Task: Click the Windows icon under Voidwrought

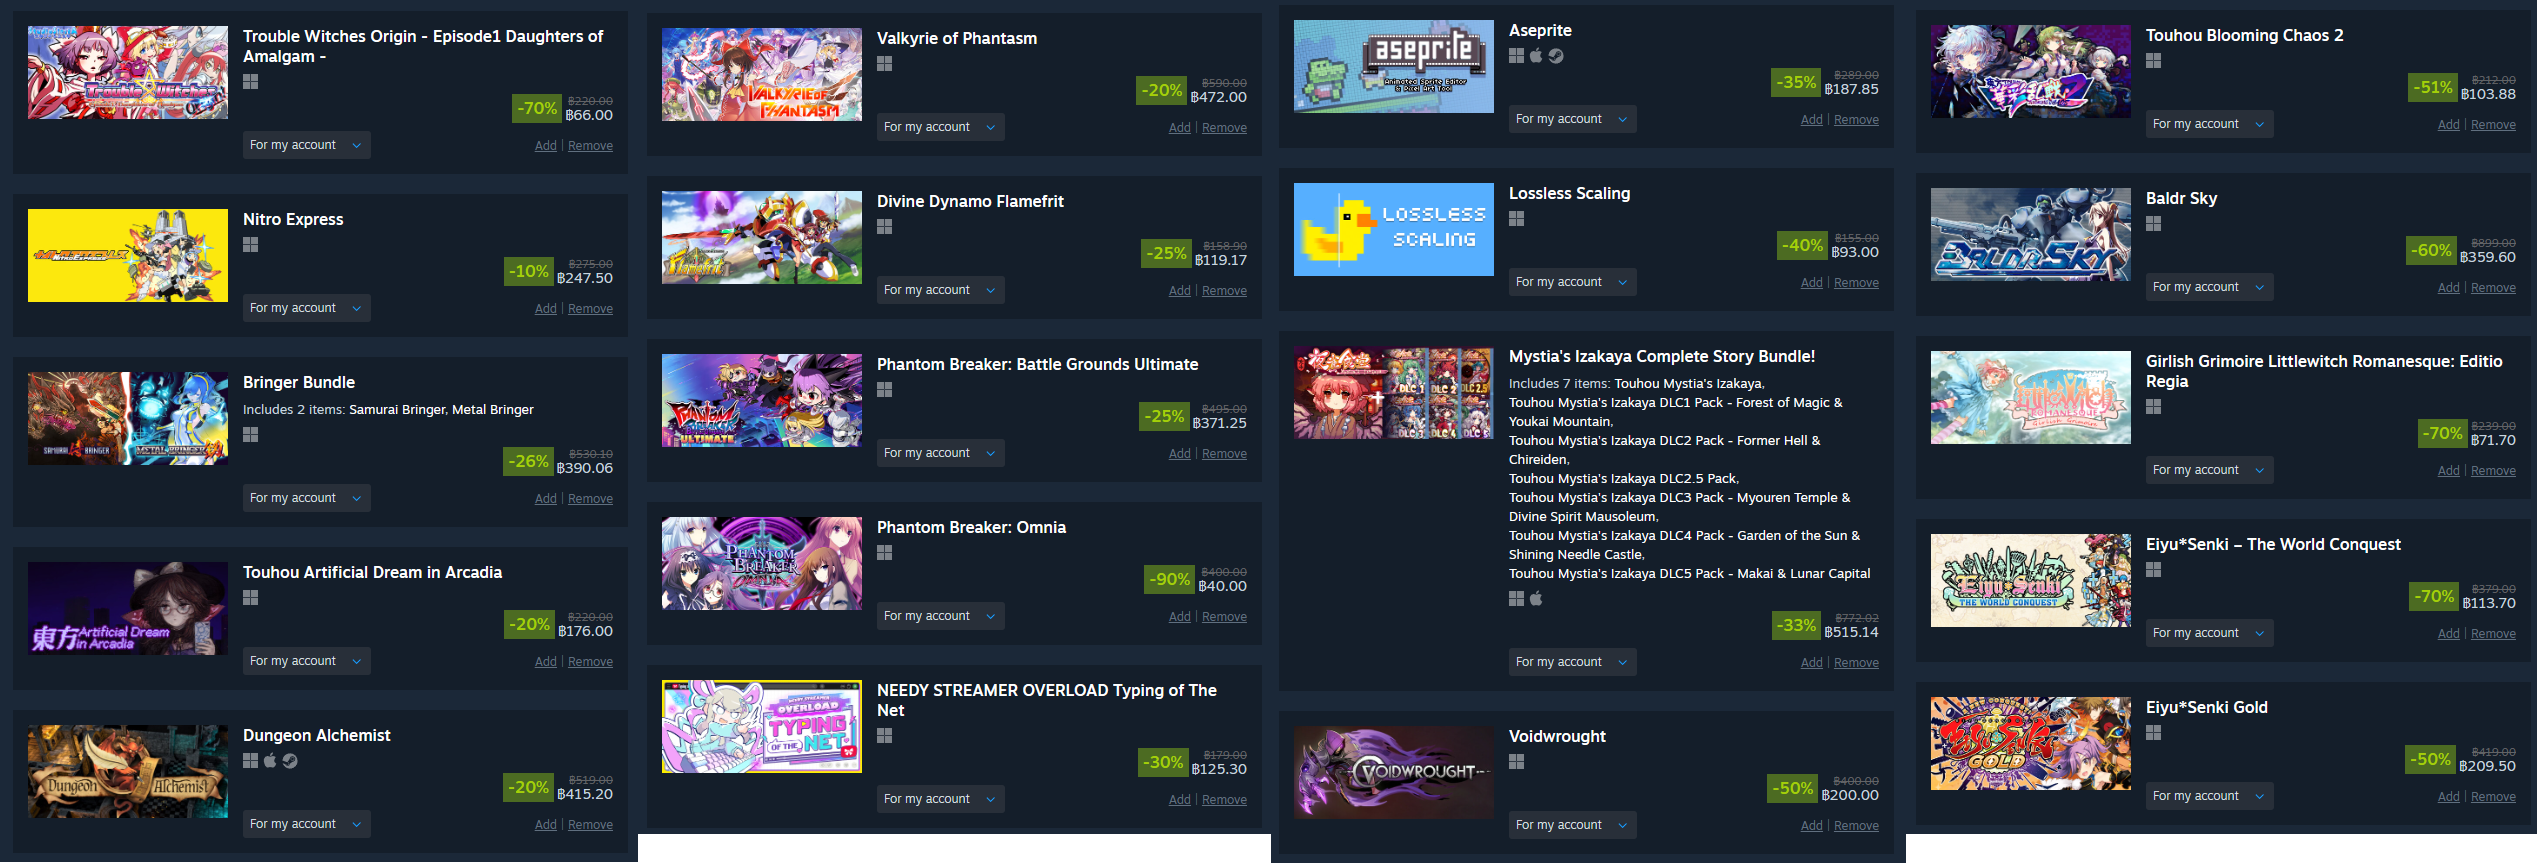Action: [1517, 762]
